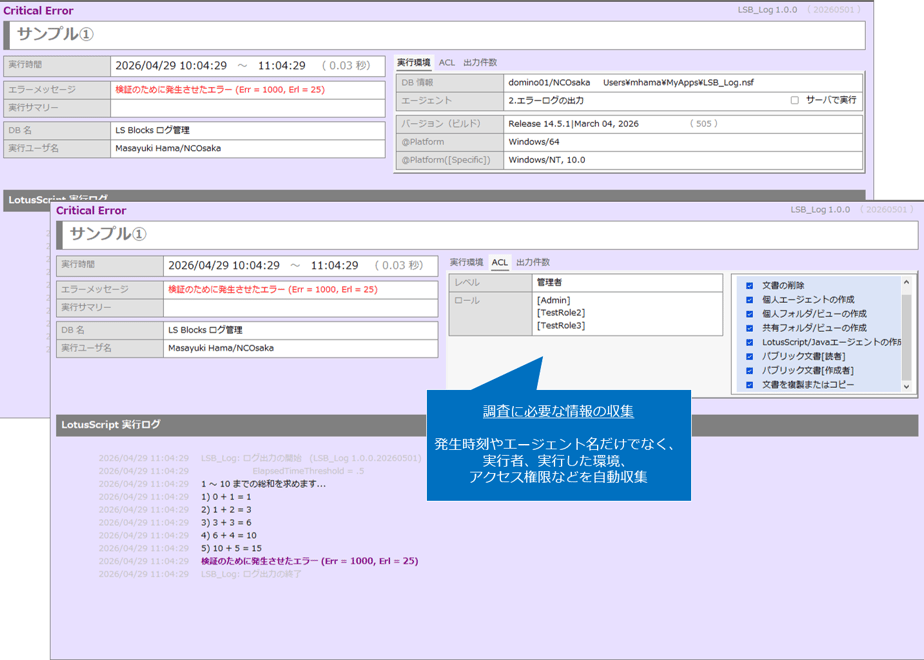Click ACL permissions list scrollbar thumb

pos(906,337)
